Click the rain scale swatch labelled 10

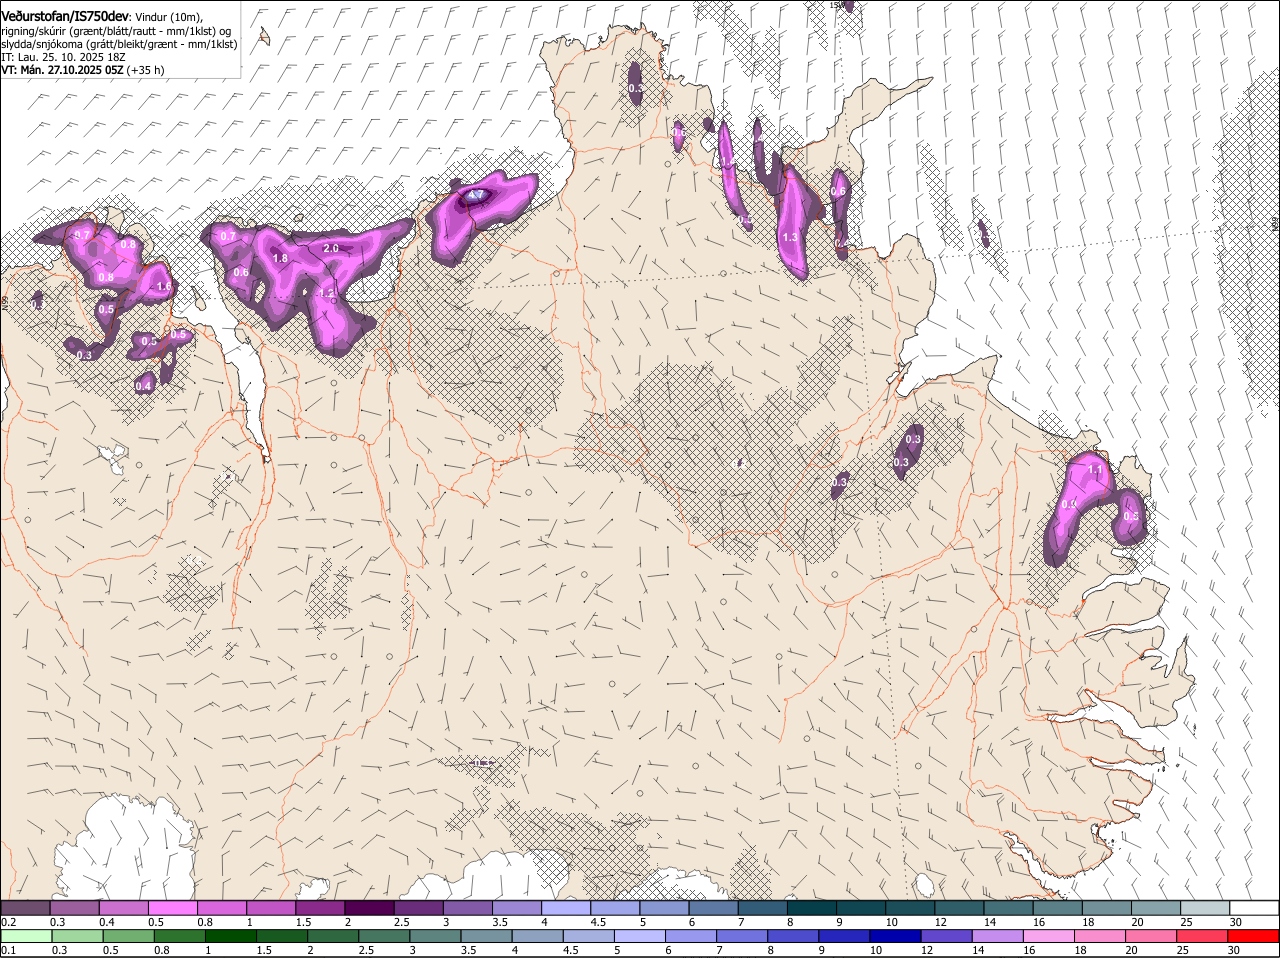tap(896, 936)
